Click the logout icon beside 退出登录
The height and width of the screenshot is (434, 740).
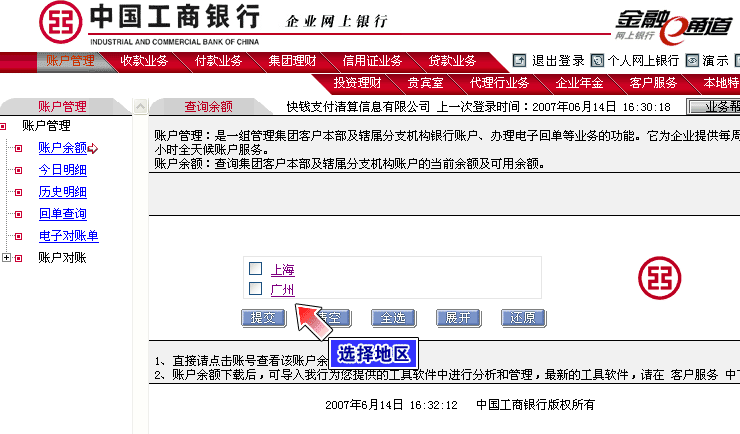519,61
